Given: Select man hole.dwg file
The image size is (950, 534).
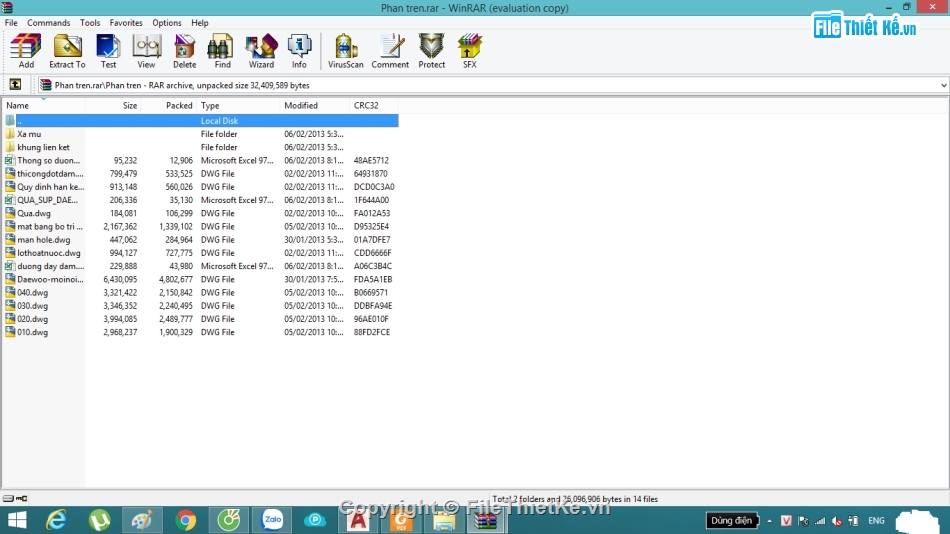Looking at the screenshot, I should 201,240.
